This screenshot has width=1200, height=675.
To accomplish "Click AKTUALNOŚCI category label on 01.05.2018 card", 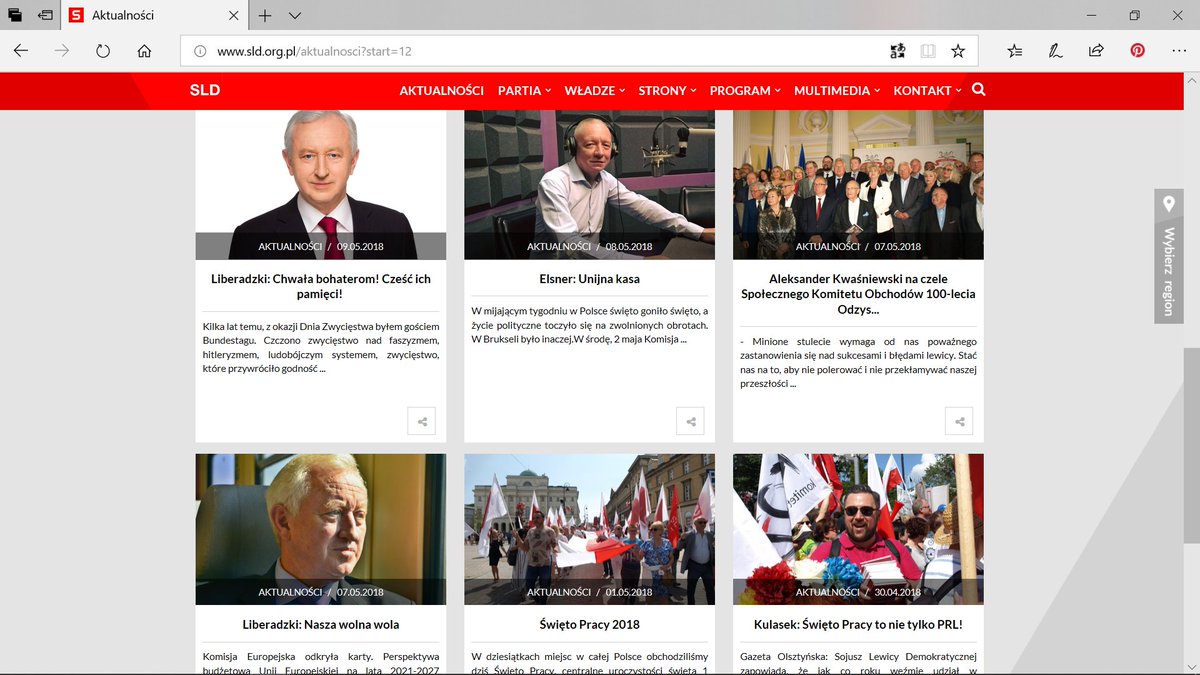I will [559, 592].
